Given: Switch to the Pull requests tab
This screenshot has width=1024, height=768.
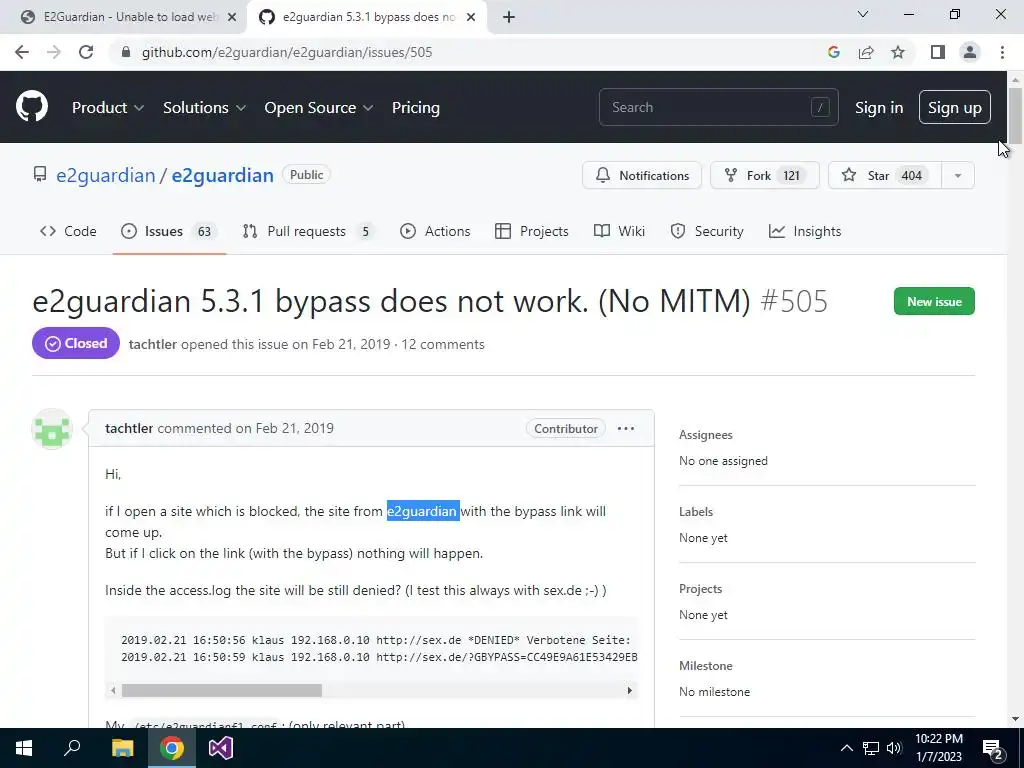Looking at the screenshot, I should (309, 231).
